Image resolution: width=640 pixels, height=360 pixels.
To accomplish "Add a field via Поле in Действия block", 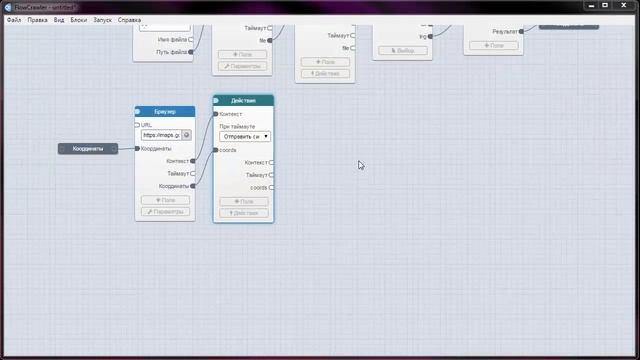I will click(244, 201).
